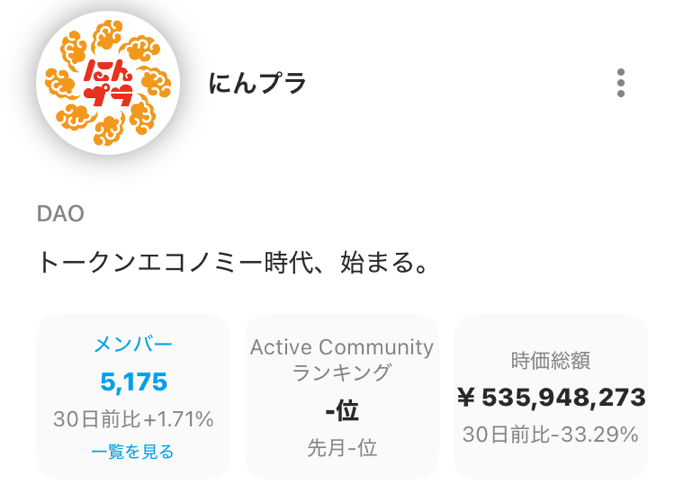Tap the ランキング label in middle card

(x=342, y=372)
